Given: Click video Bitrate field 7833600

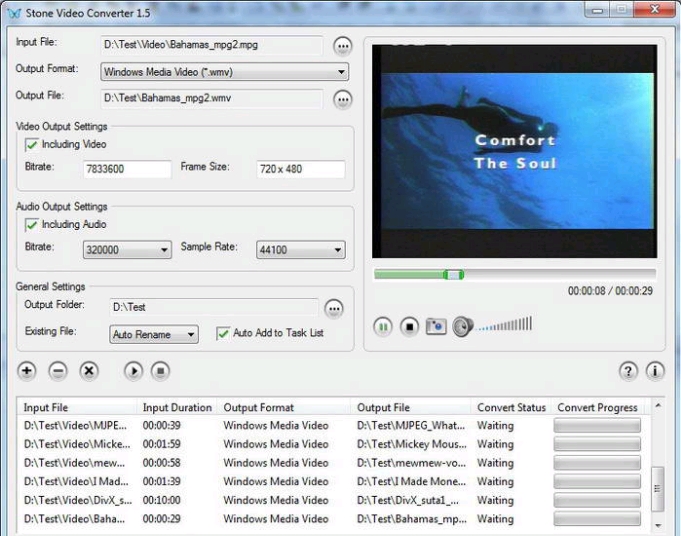Looking at the screenshot, I should click(127, 169).
